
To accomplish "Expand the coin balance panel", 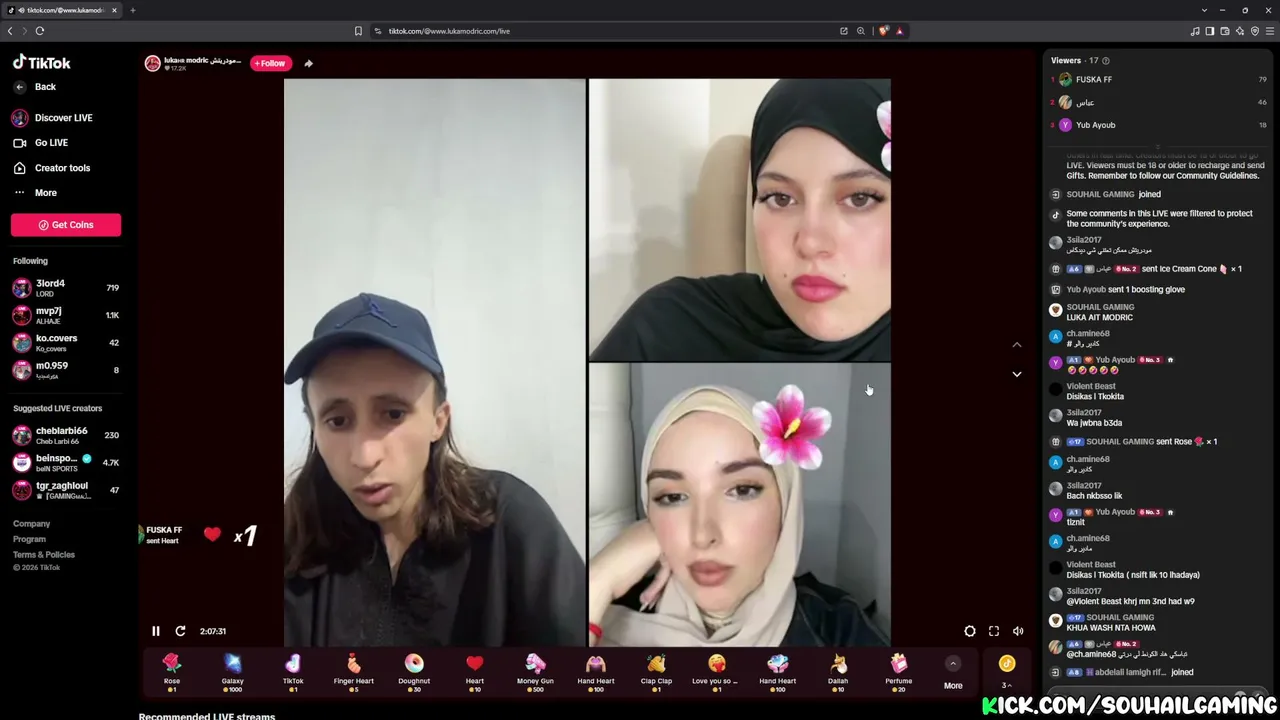I will [x=1007, y=671].
